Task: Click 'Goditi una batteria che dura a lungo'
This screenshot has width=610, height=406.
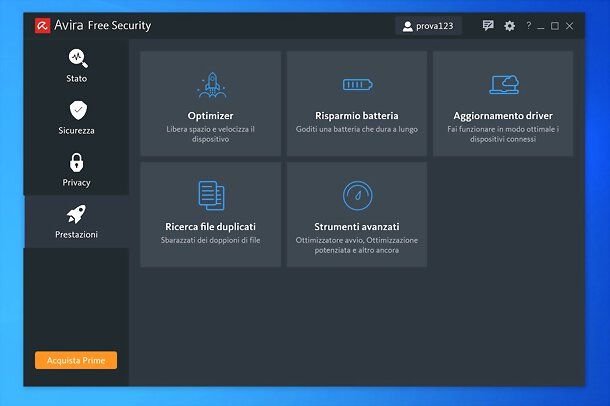Action: click(x=357, y=129)
